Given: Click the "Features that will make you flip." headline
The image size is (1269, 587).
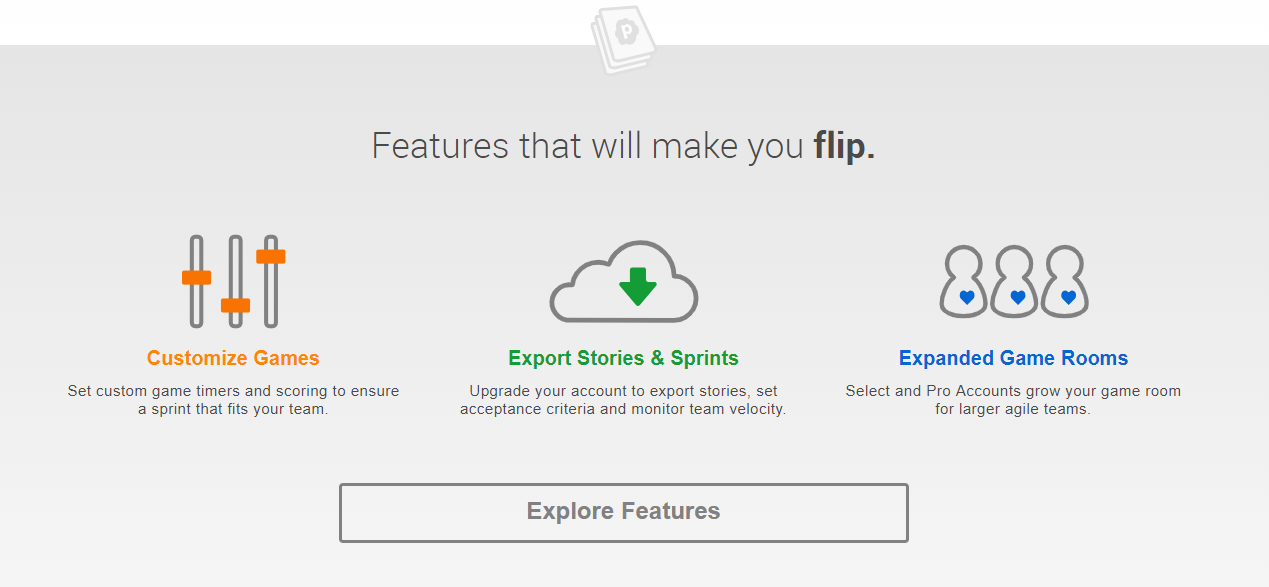Looking at the screenshot, I should pos(623,146).
